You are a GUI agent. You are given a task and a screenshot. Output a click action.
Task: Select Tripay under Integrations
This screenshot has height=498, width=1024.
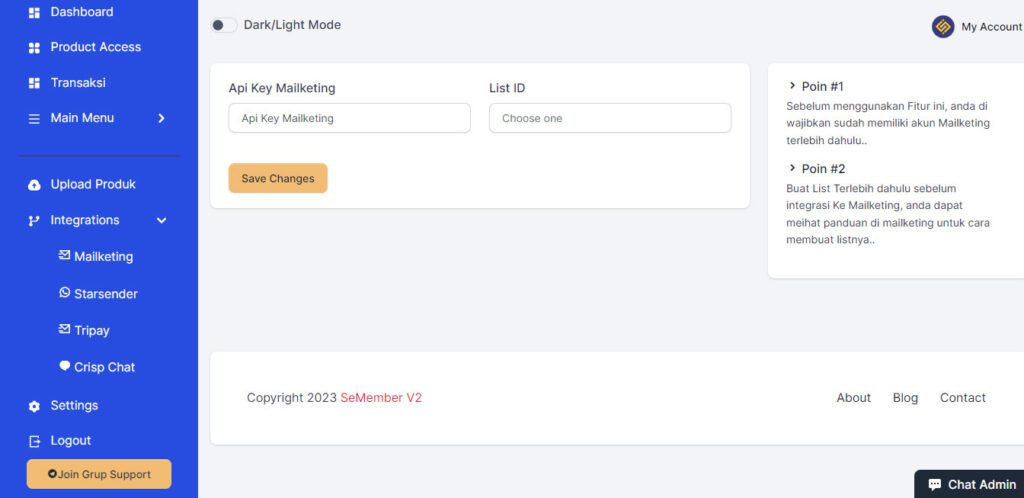pos(91,330)
